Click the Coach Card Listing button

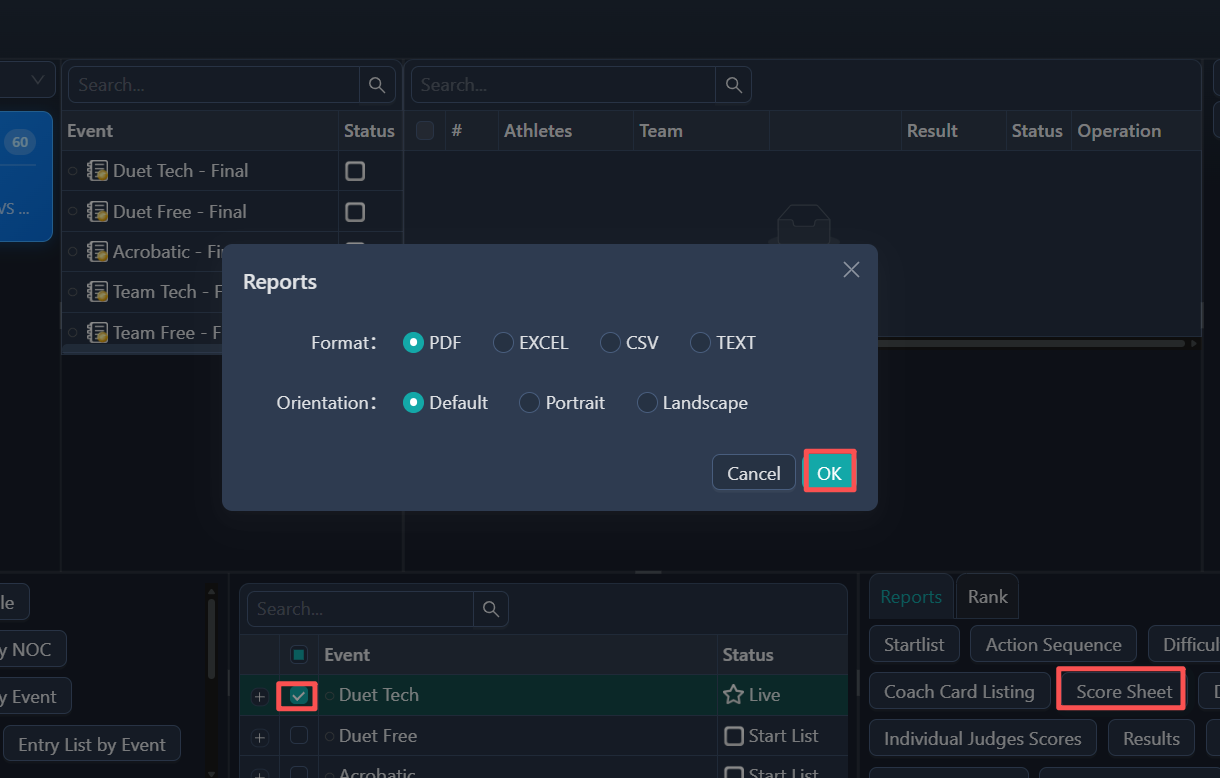959,692
